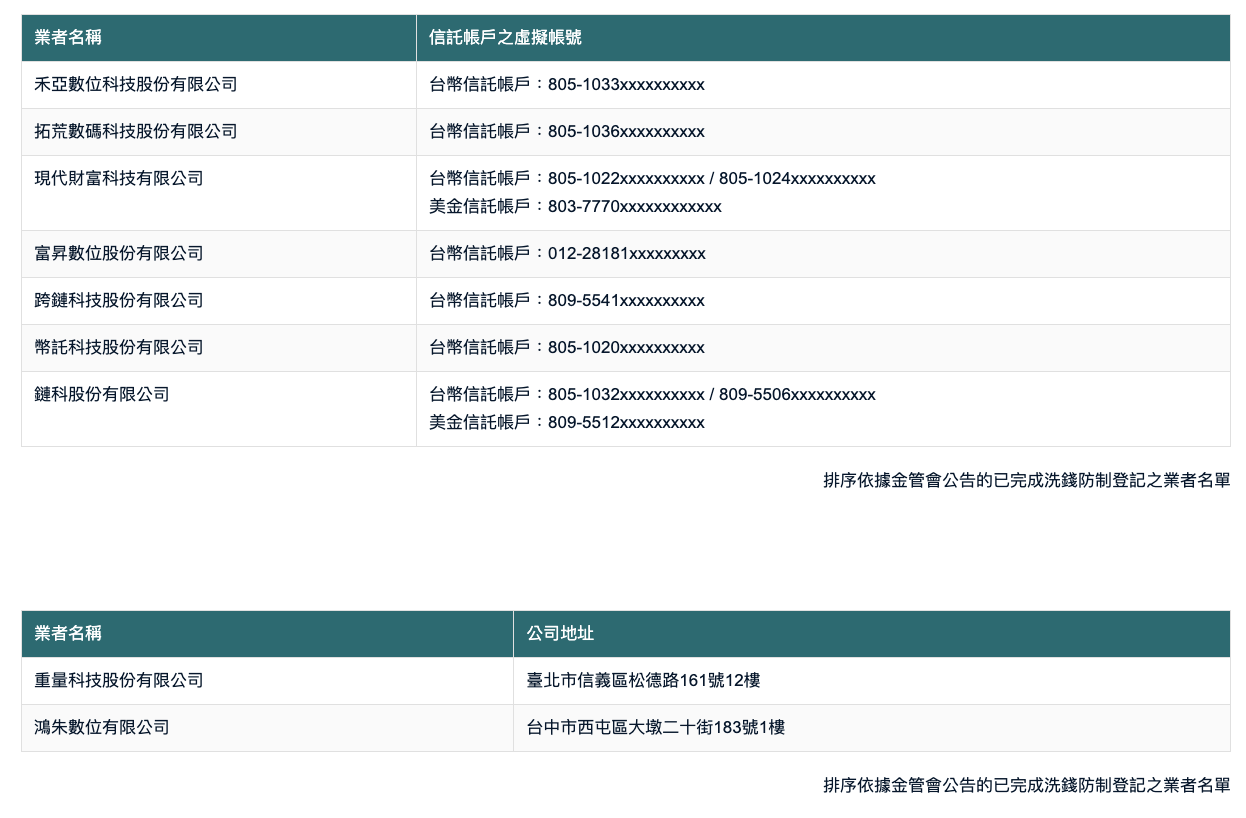Click the 公司地址 header in second table
The width and height of the screenshot is (1246, 818).
[550, 633]
